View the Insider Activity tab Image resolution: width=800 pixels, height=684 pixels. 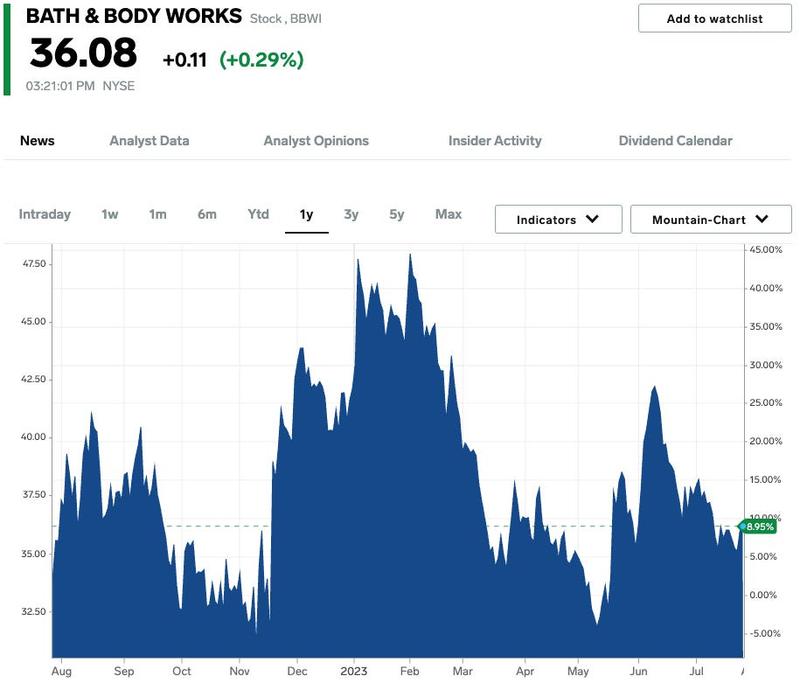tap(495, 141)
